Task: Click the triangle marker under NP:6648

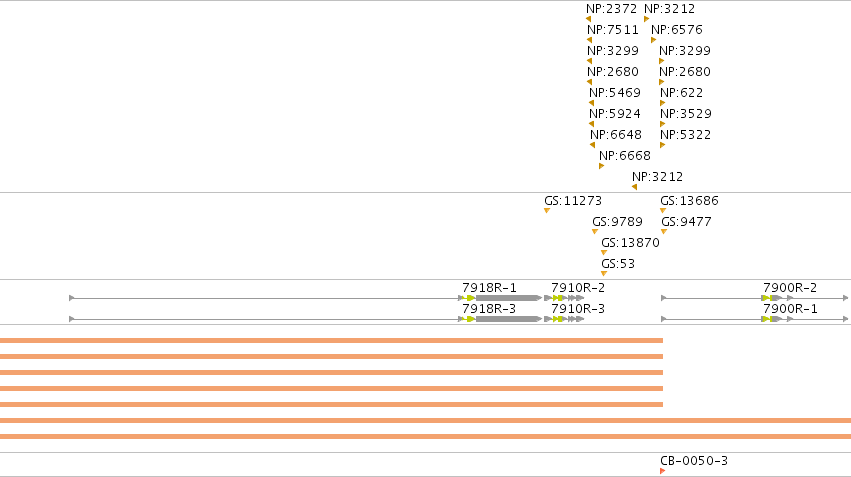Action: [x=593, y=145]
